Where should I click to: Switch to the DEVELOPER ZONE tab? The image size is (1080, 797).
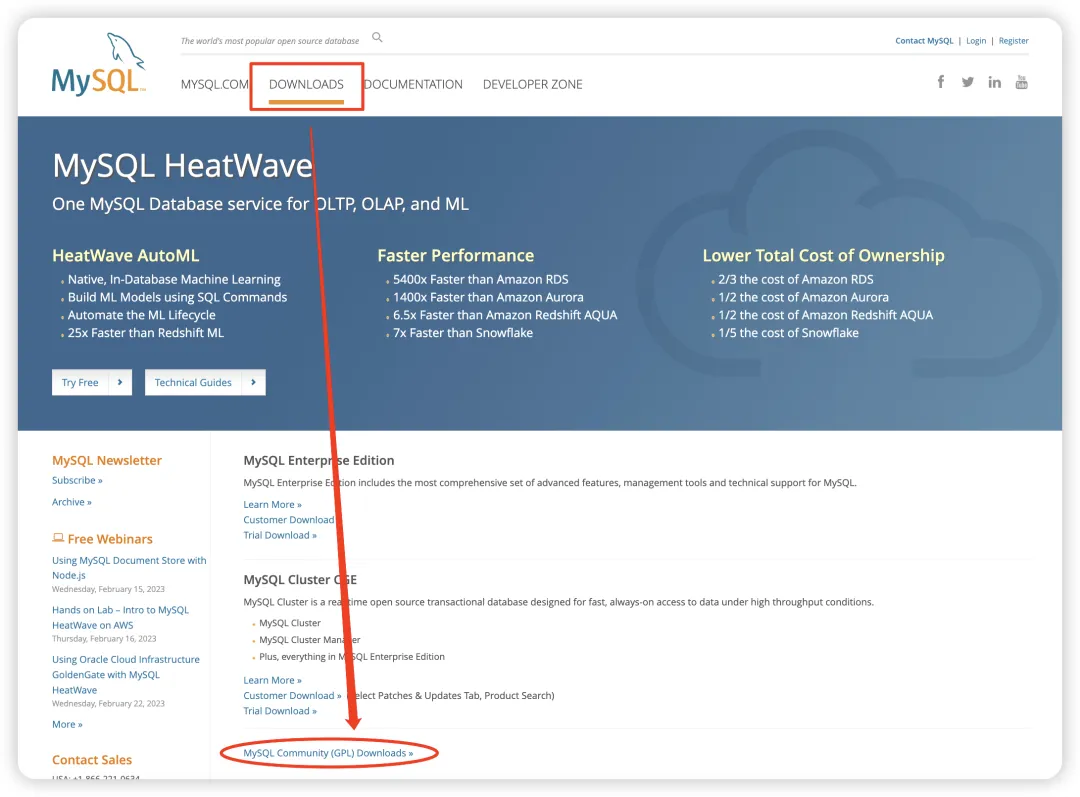tap(532, 84)
